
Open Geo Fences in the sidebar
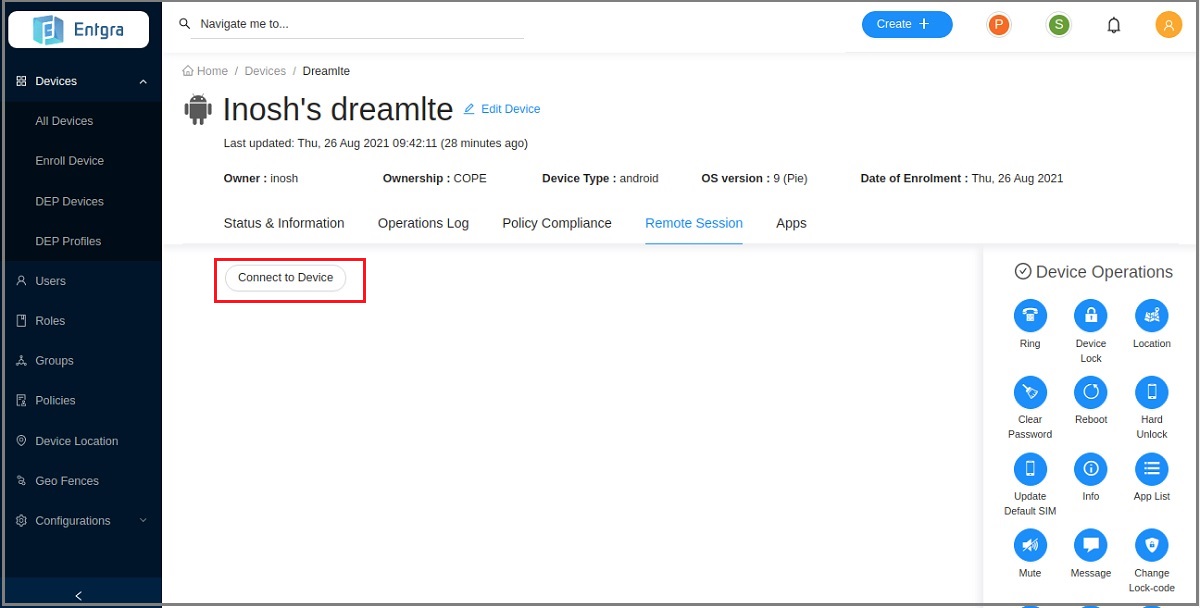[66, 481]
